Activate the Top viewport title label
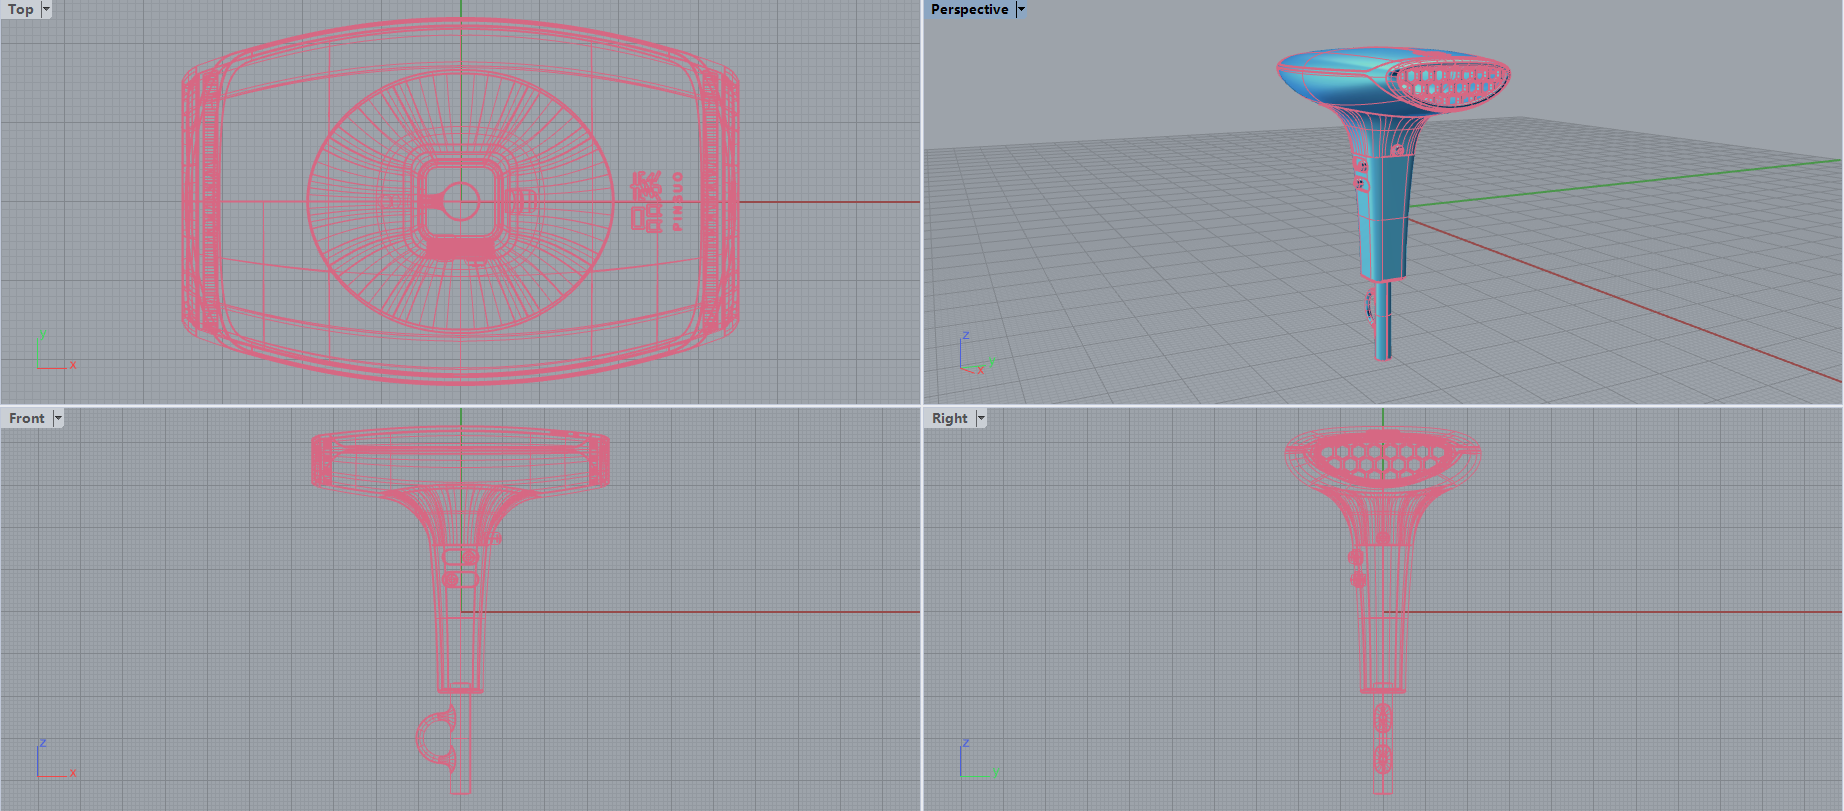The image size is (1844, 811). (20, 9)
